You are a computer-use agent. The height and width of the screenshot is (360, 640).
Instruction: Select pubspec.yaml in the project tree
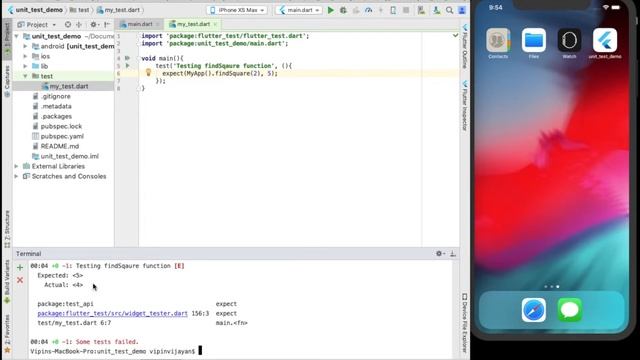click(x=64, y=136)
